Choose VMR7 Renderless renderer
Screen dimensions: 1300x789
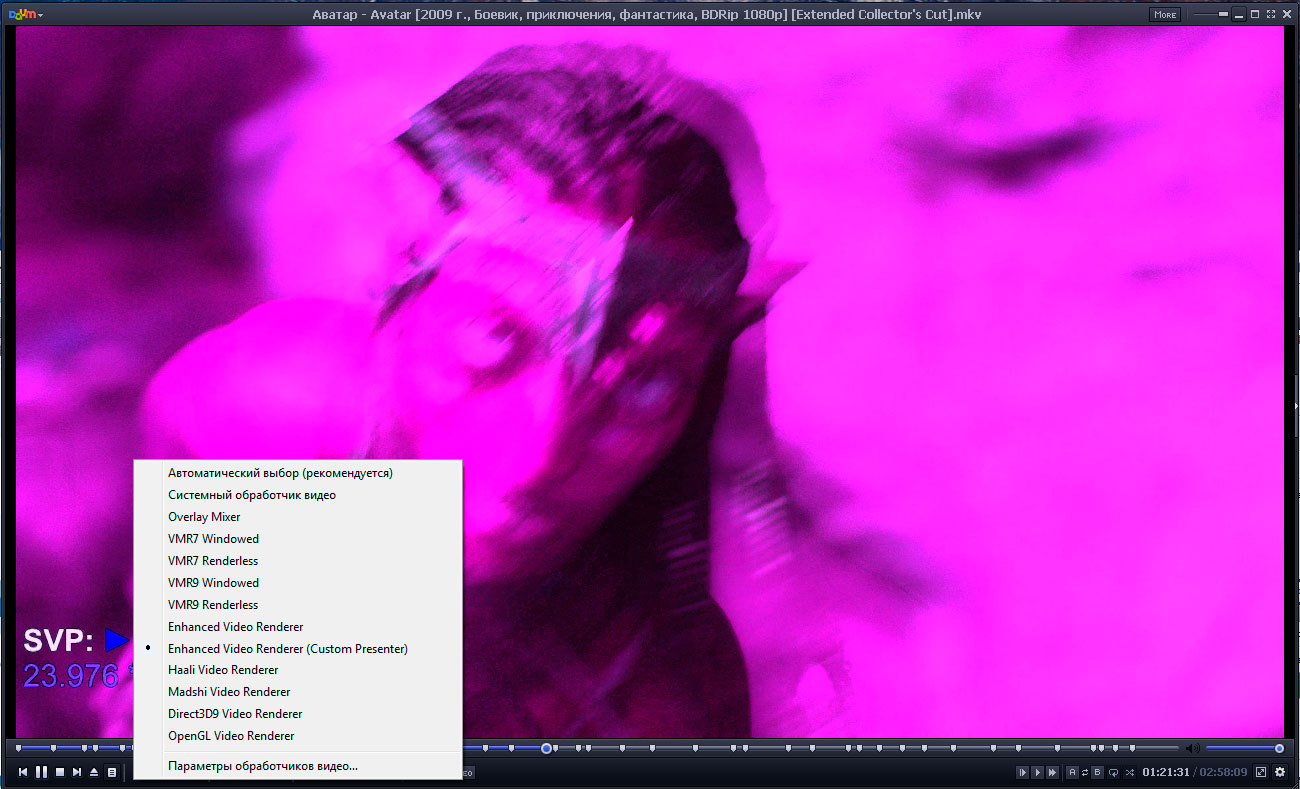point(298,561)
